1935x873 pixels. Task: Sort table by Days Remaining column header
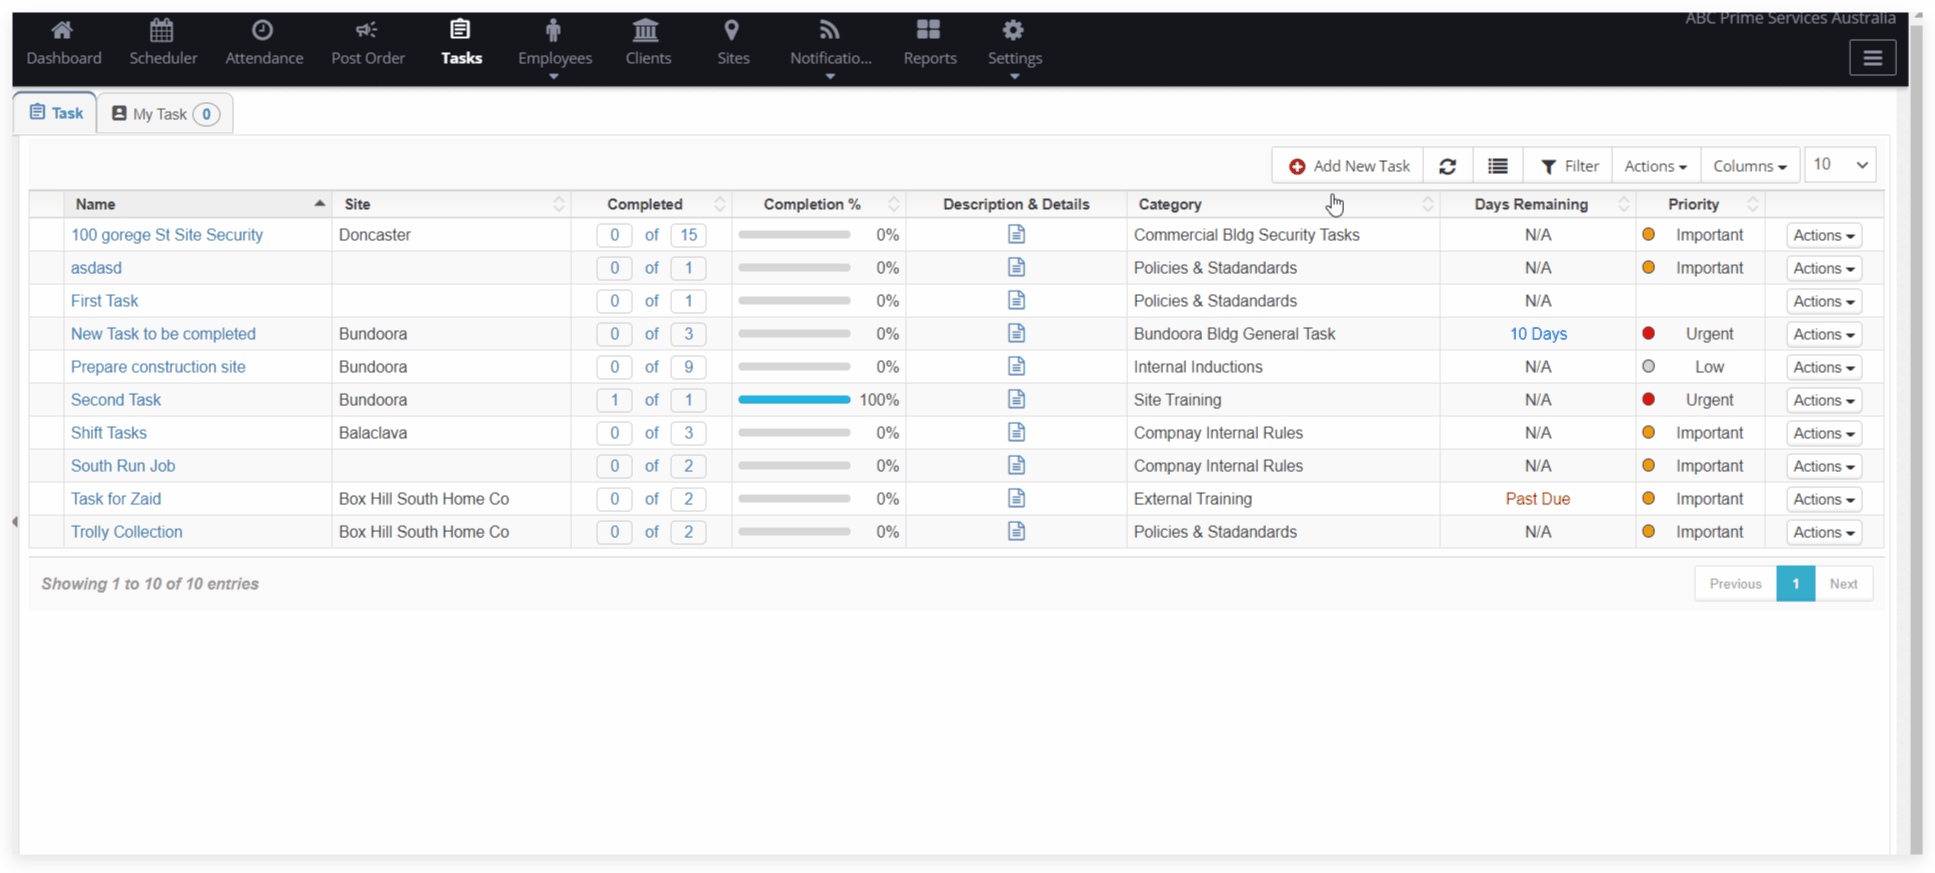[1538, 204]
